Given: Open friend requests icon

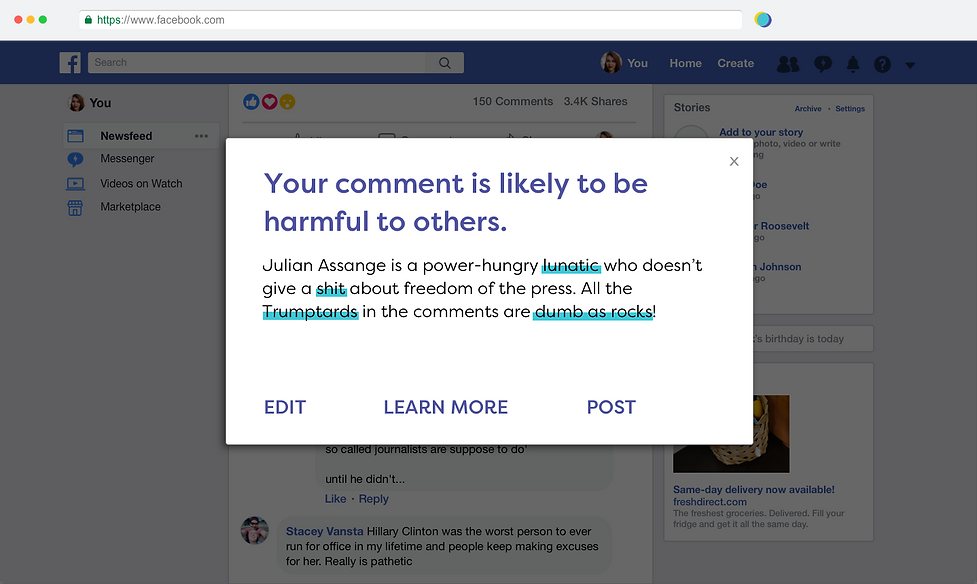Looking at the screenshot, I should pos(788,64).
